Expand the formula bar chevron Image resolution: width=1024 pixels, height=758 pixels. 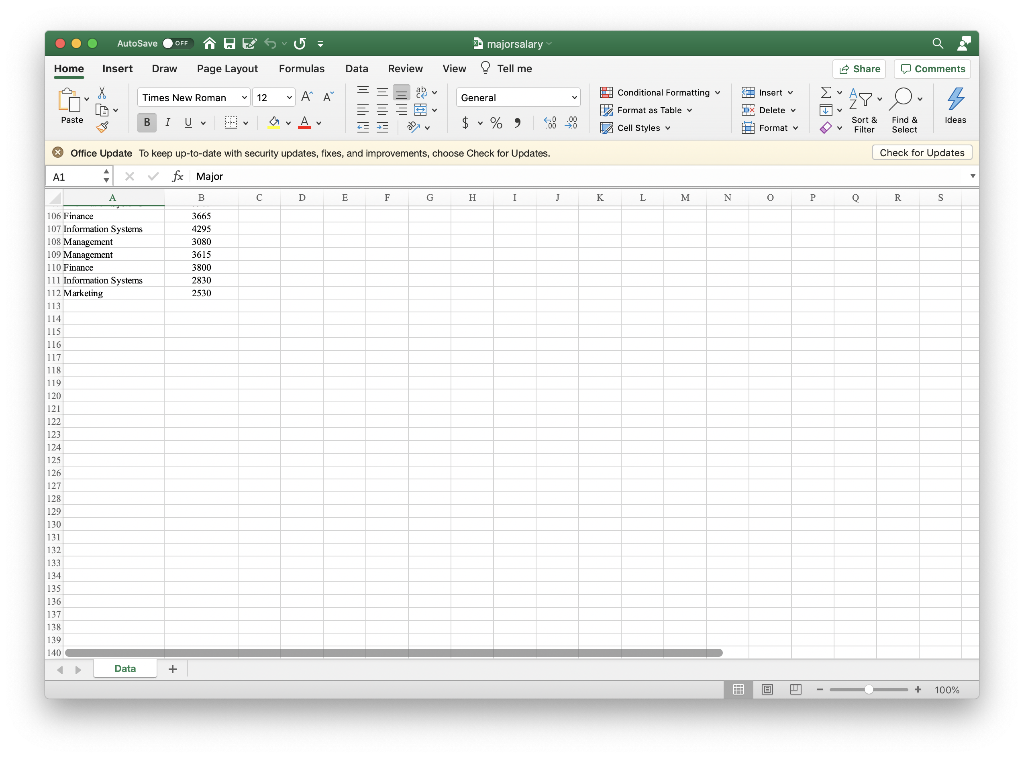point(972,176)
